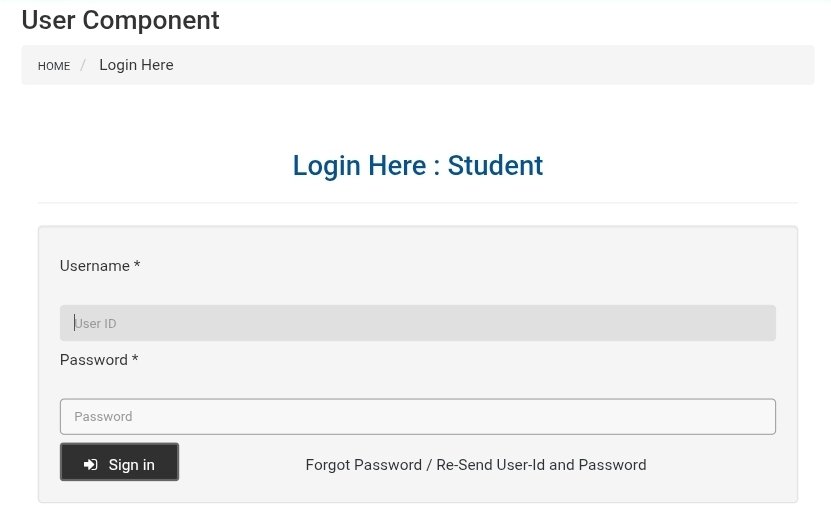Screen dimensions: 831x515
Task: Click the asterisk beside Username
Action: pyautogui.click(x=137, y=266)
